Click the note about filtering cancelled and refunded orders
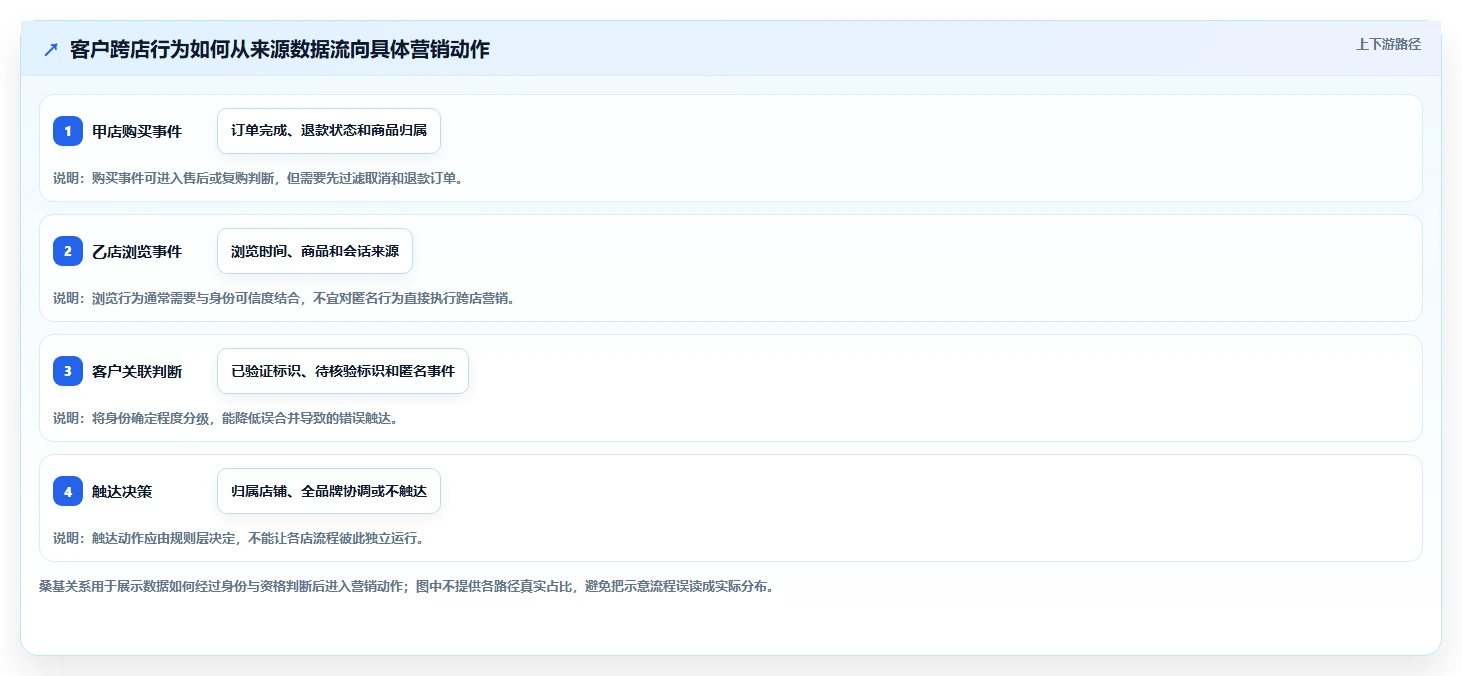The image size is (1462, 676). pyautogui.click(x=258, y=178)
